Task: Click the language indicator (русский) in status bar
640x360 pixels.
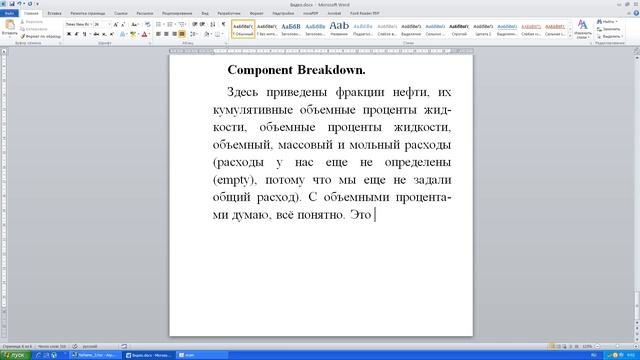Action: pos(90,346)
